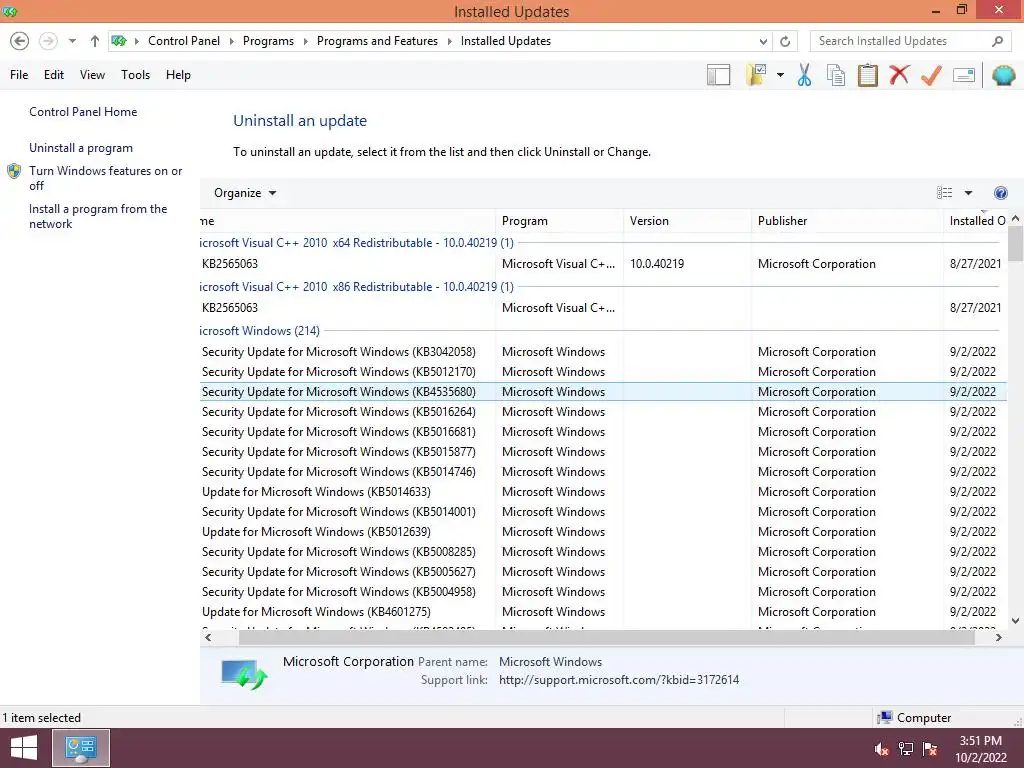The height and width of the screenshot is (768, 1024).
Task: Refresh the Installed Updates list
Action: (x=785, y=41)
